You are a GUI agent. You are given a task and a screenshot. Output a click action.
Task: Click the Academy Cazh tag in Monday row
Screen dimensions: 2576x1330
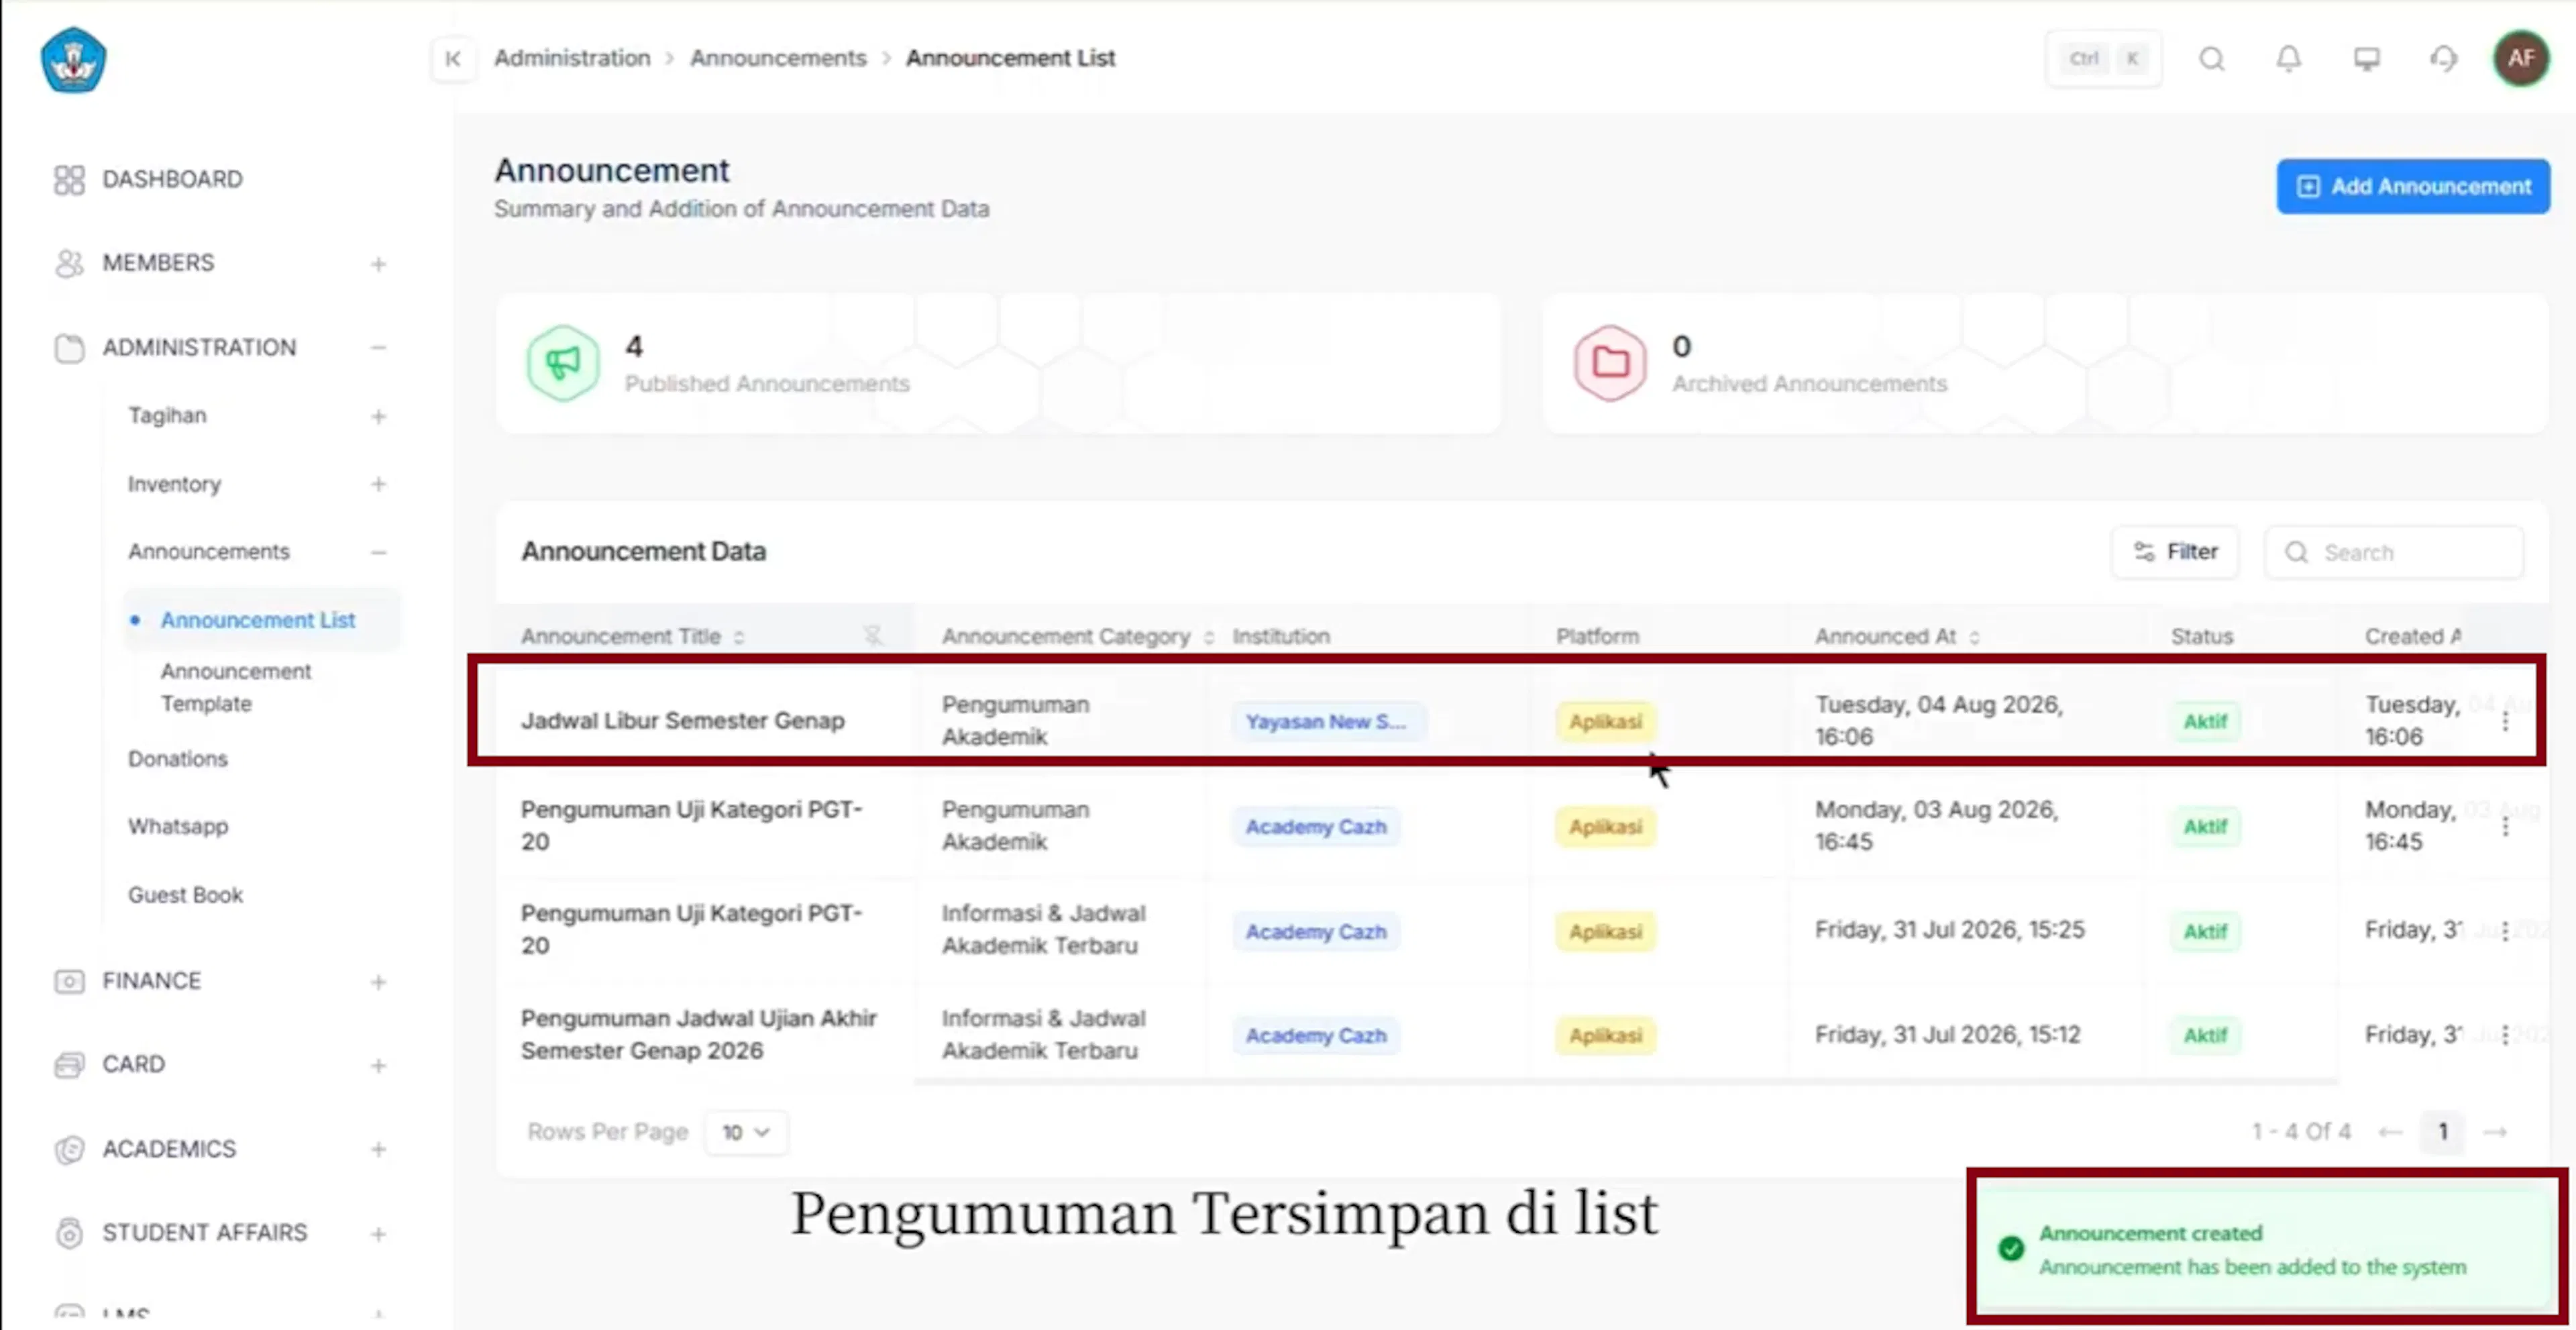1316,827
